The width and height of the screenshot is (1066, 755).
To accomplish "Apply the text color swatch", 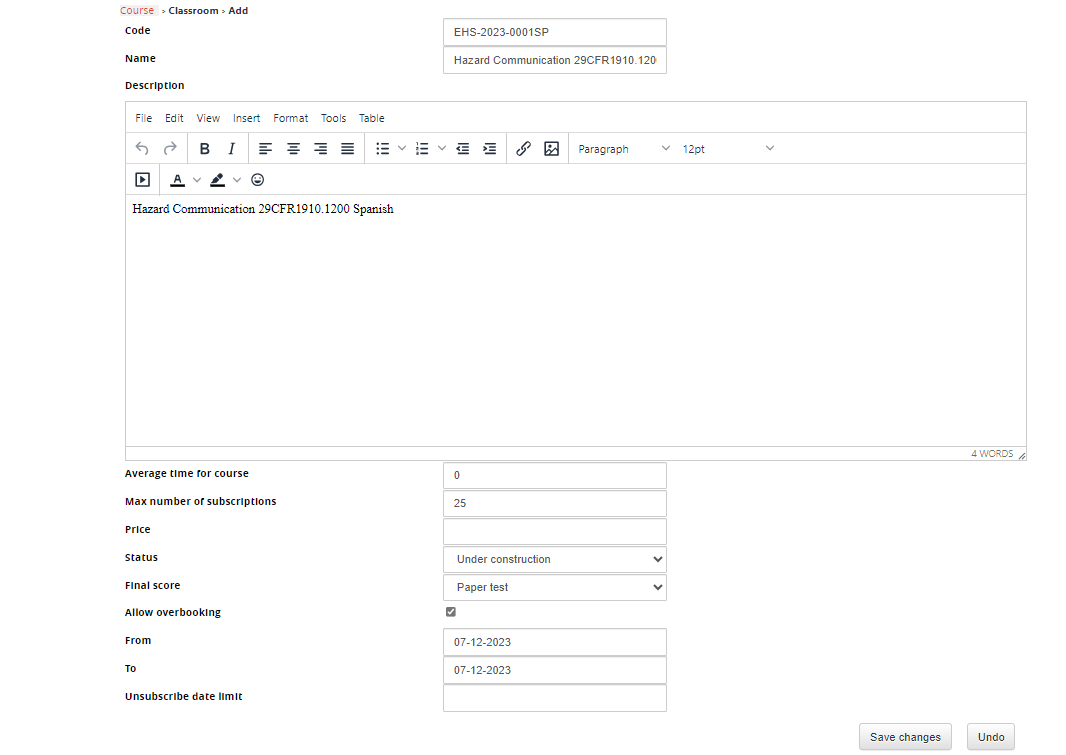I will (178, 180).
